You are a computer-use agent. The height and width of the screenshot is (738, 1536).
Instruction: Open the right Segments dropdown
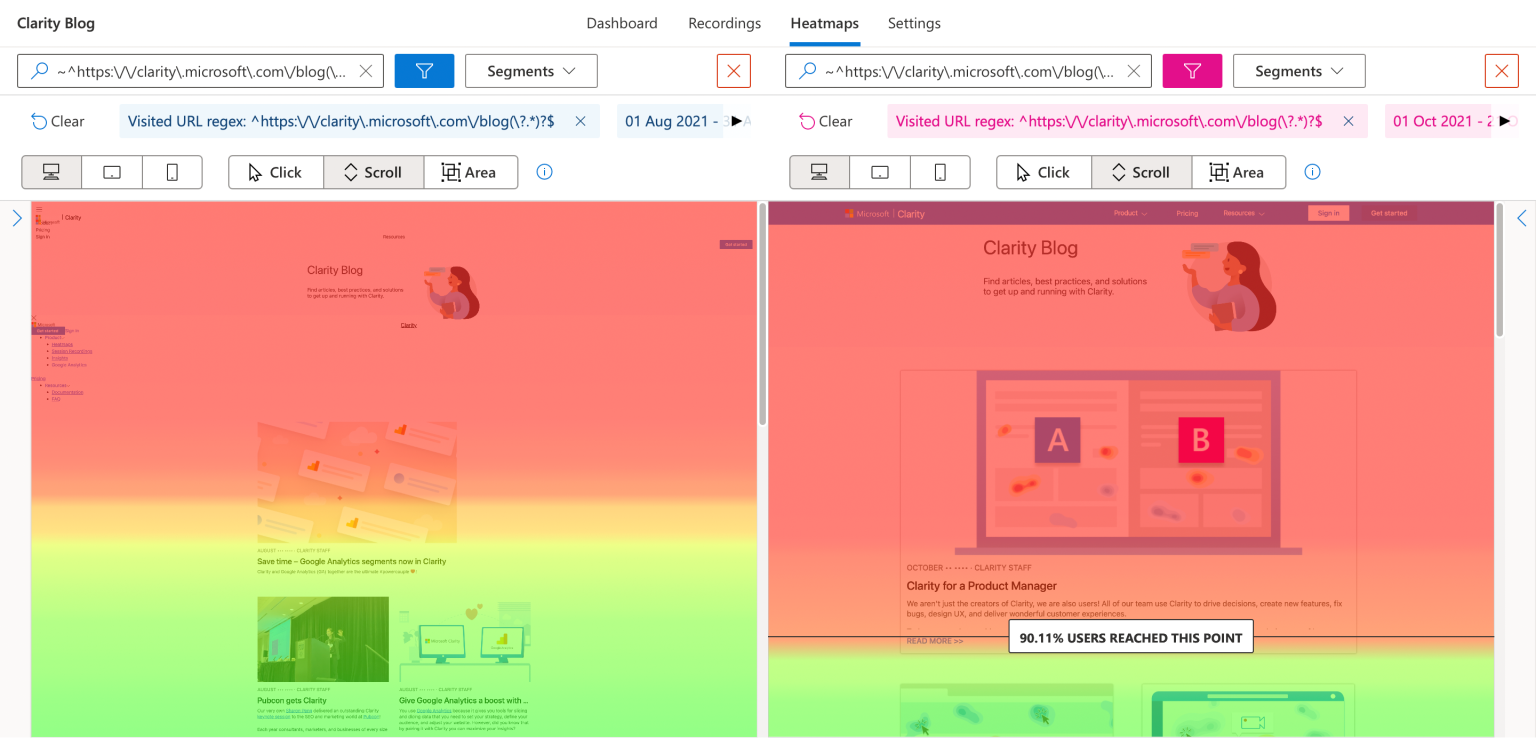coord(1298,70)
